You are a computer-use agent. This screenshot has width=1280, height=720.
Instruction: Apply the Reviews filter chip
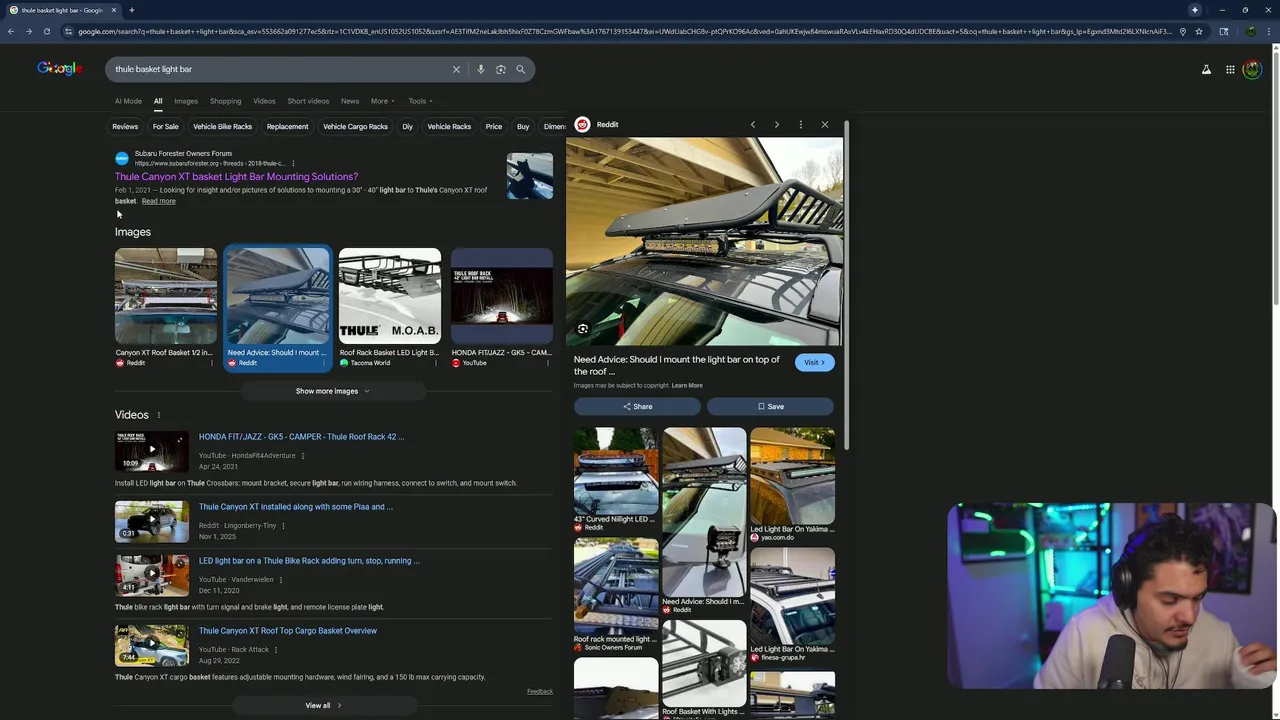coord(125,127)
